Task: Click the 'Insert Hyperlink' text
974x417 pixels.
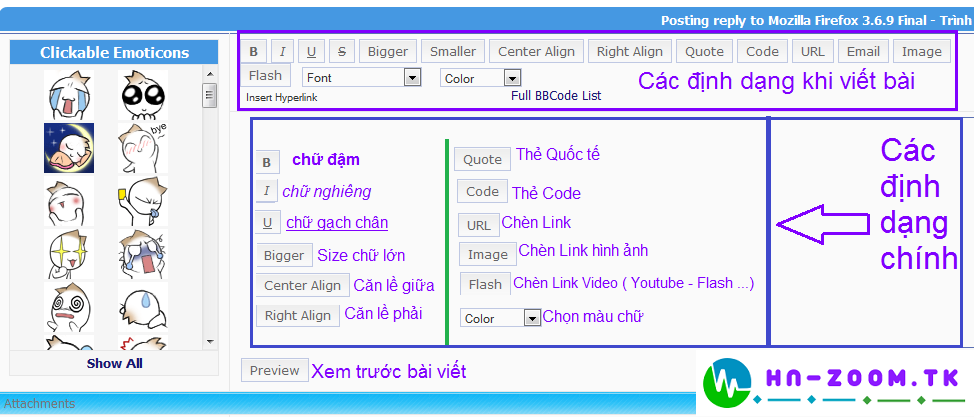Action: coord(282,98)
